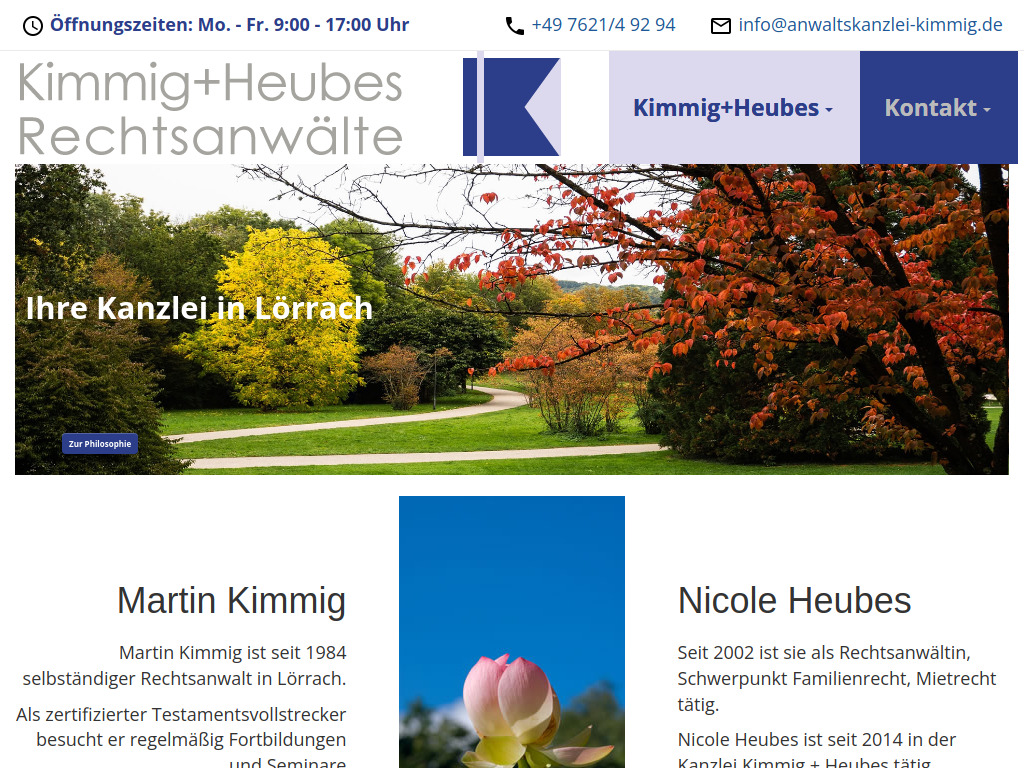The width and height of the screenshot is (1024, 768).
Task: Click the phone handset icon
Action: pyautogui.click(x=515, y=26)
